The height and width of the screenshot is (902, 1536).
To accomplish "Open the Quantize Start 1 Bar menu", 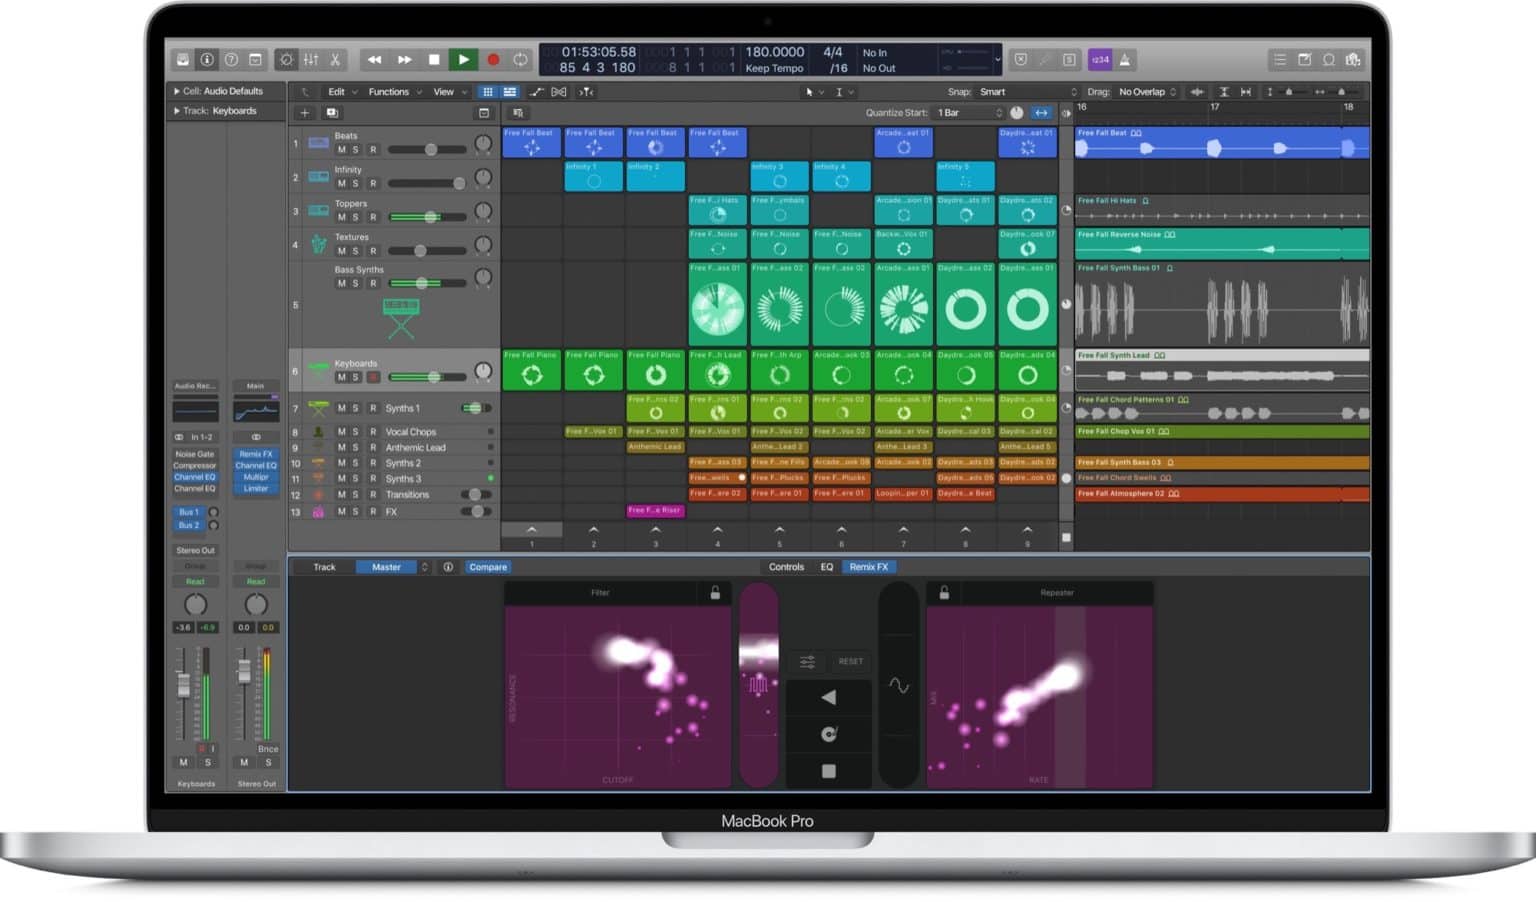I will pos(969,113).
